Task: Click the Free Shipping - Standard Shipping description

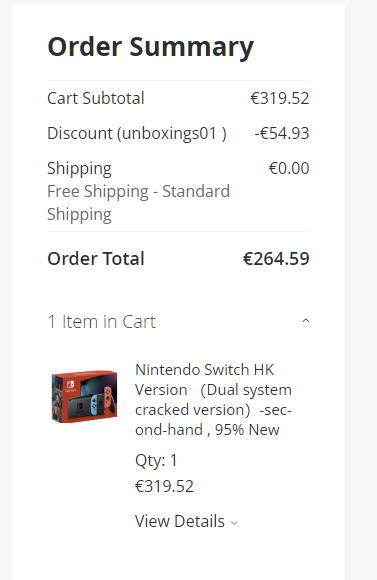Action: [138, 203]
